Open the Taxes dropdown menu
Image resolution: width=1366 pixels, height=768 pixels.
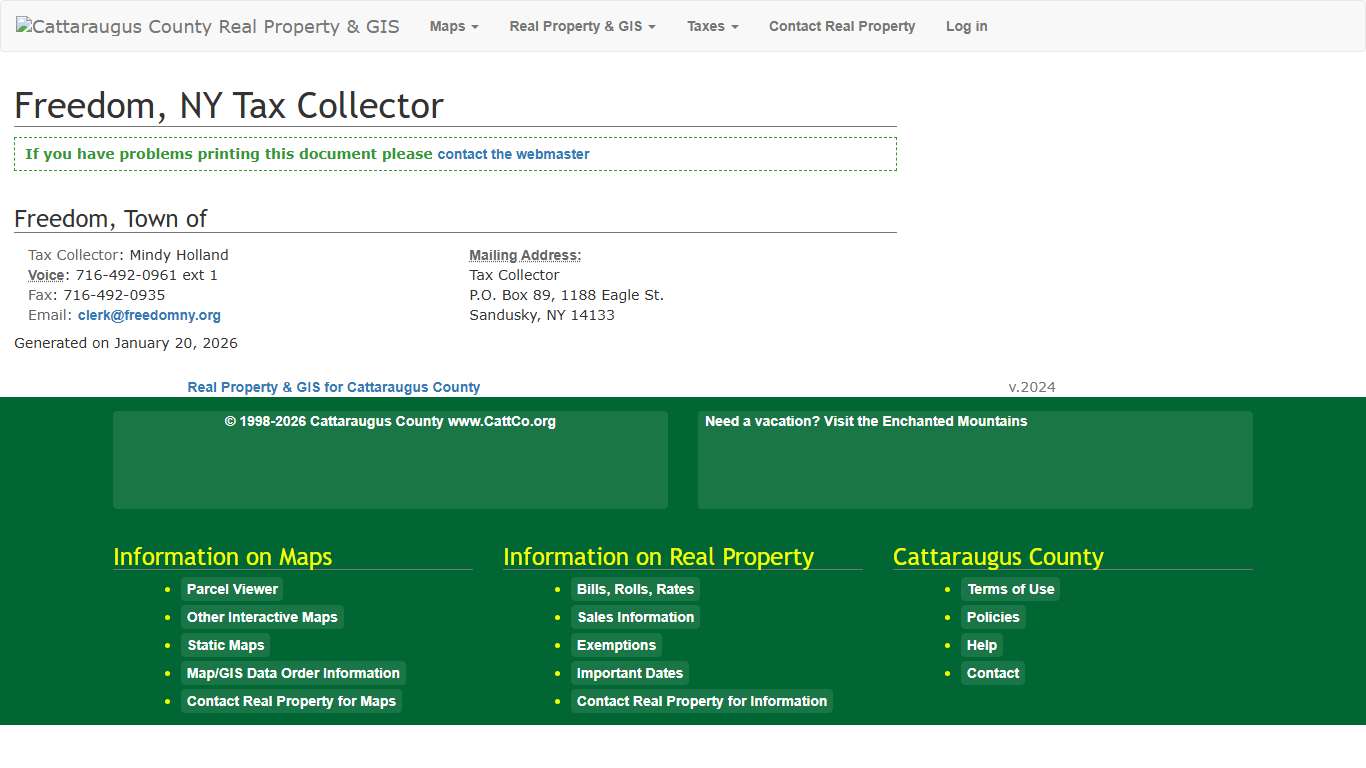[x=712, y=26]
